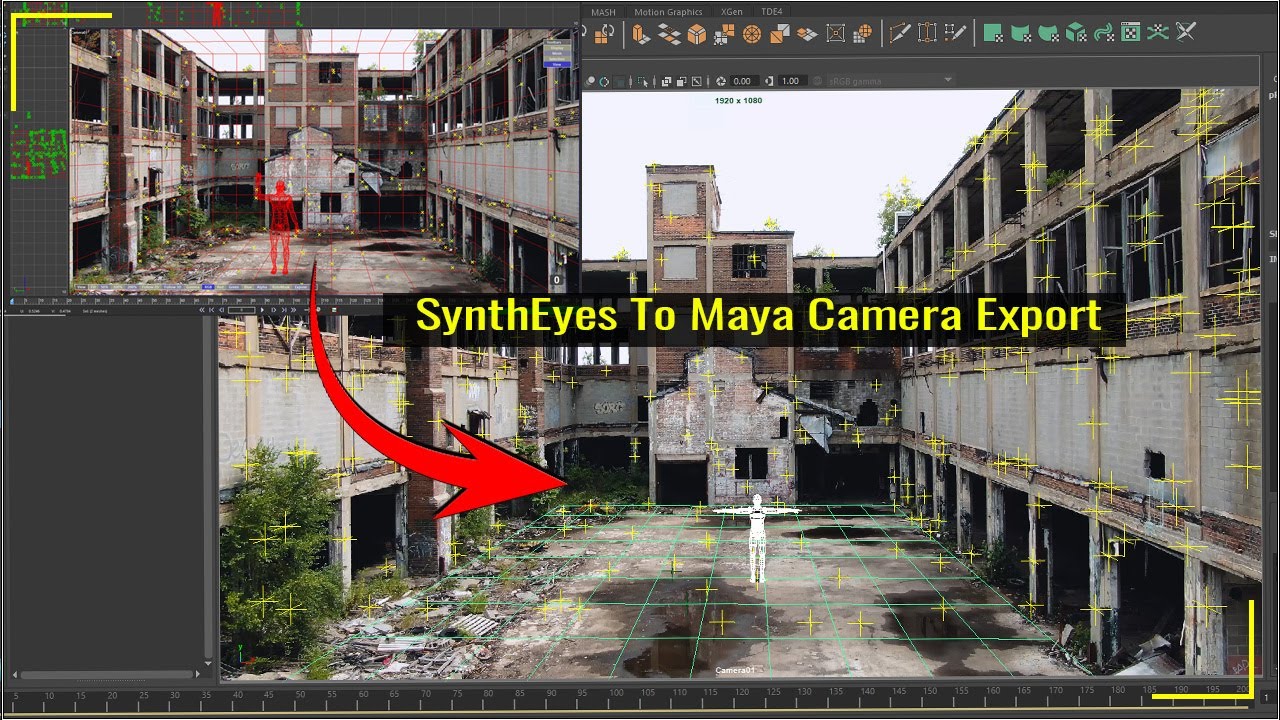Click the SynthEyes frame number field
The height and width of the screenshot is (720, 1280).
(241, 310)
